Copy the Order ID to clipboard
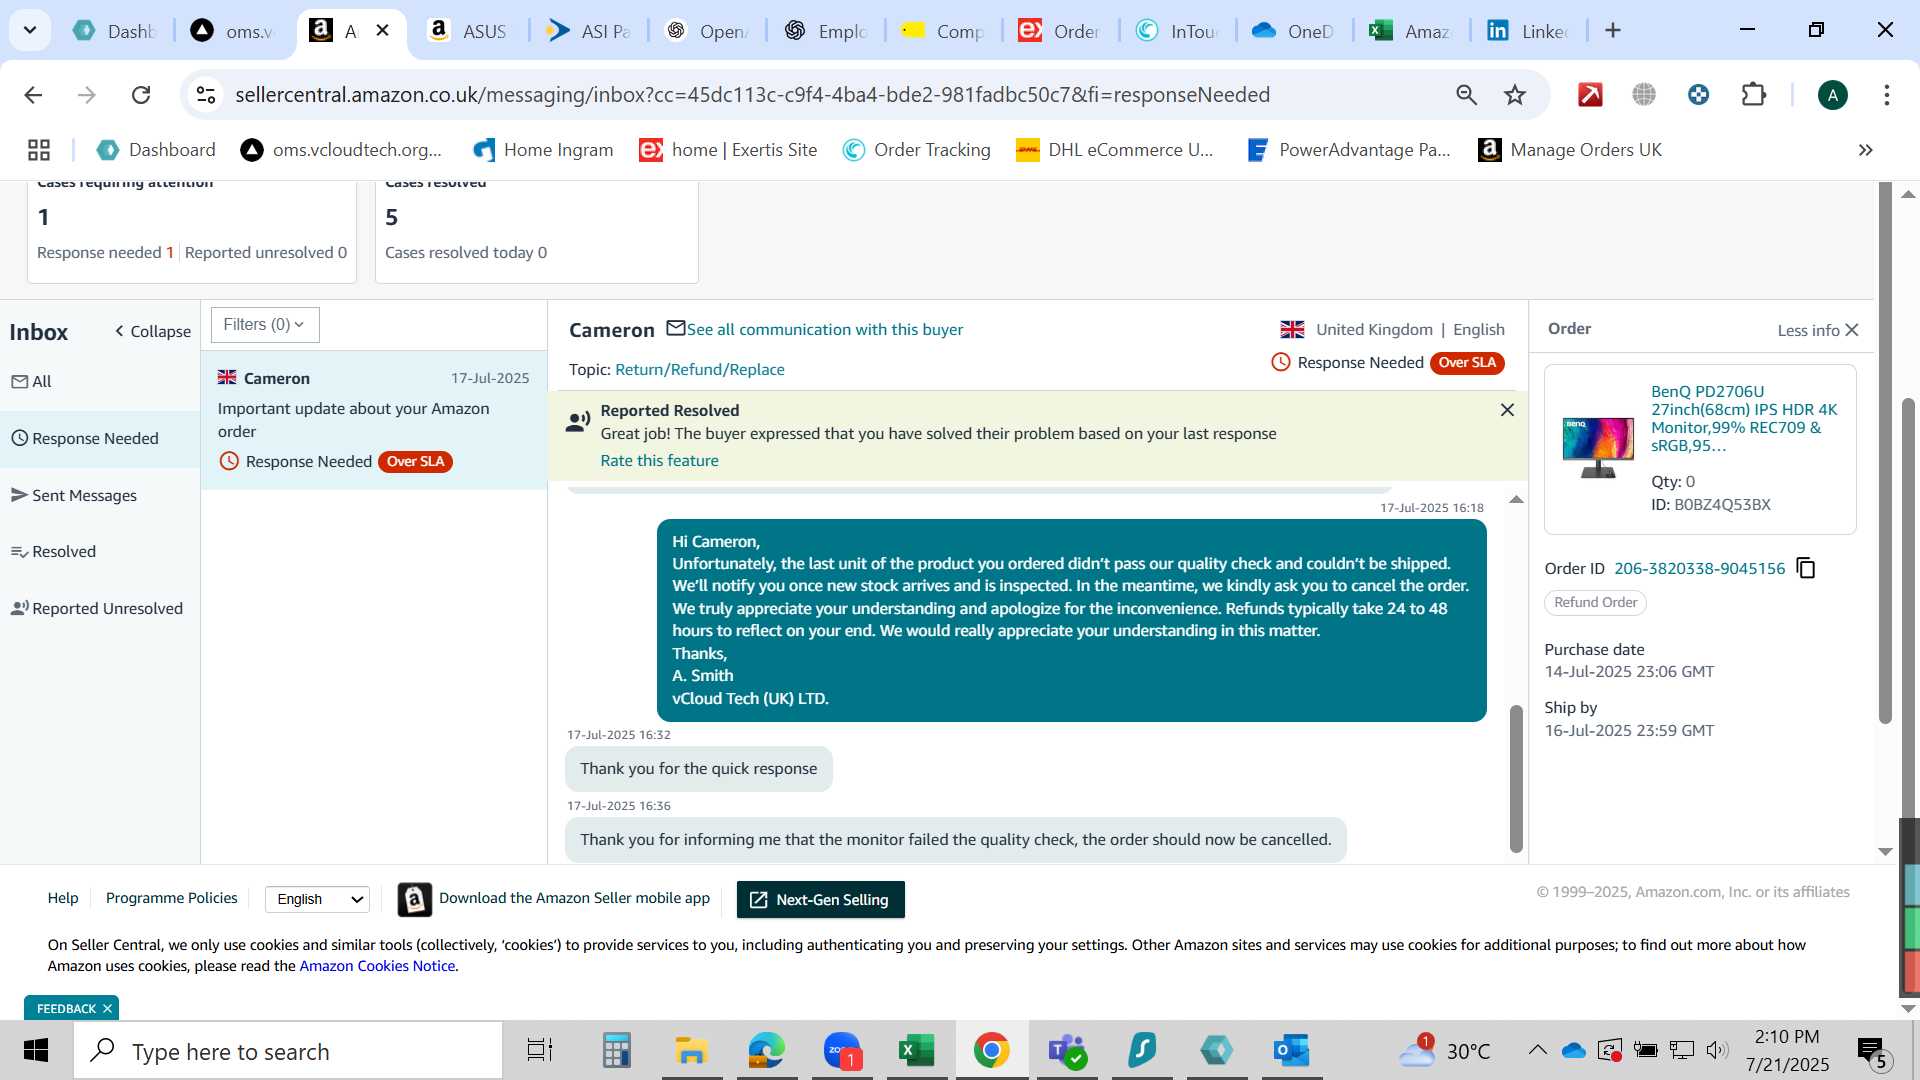The width and height of the screenshot is (1920, 1080). click(1806, 568)
